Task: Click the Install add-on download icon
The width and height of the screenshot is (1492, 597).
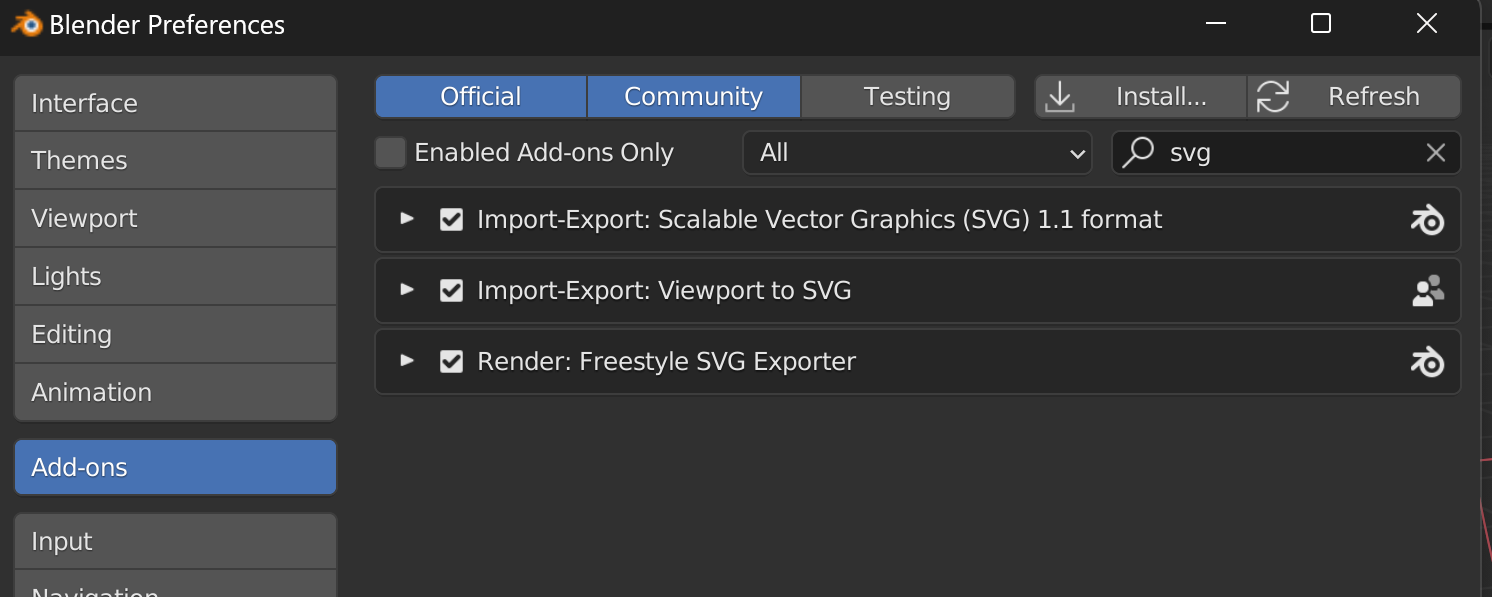Action: 1059,96
